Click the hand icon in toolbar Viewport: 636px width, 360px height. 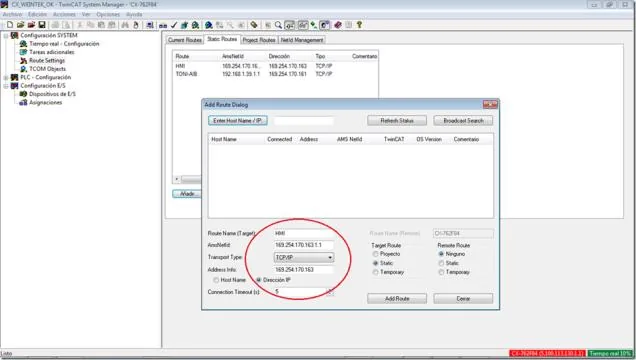(136, 25)
